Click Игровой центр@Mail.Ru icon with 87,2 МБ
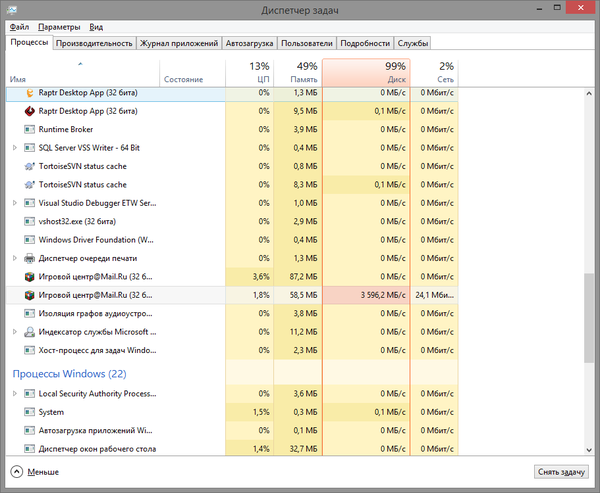This screenshot has width=600, height=493. pyautogui.click(x=29, y=277)
